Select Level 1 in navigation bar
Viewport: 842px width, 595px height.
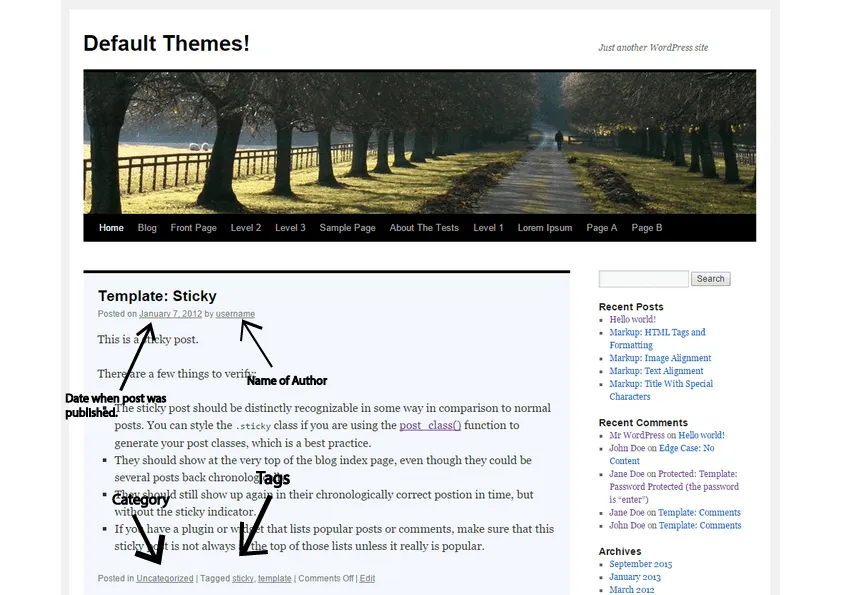(x=488, y=228)
